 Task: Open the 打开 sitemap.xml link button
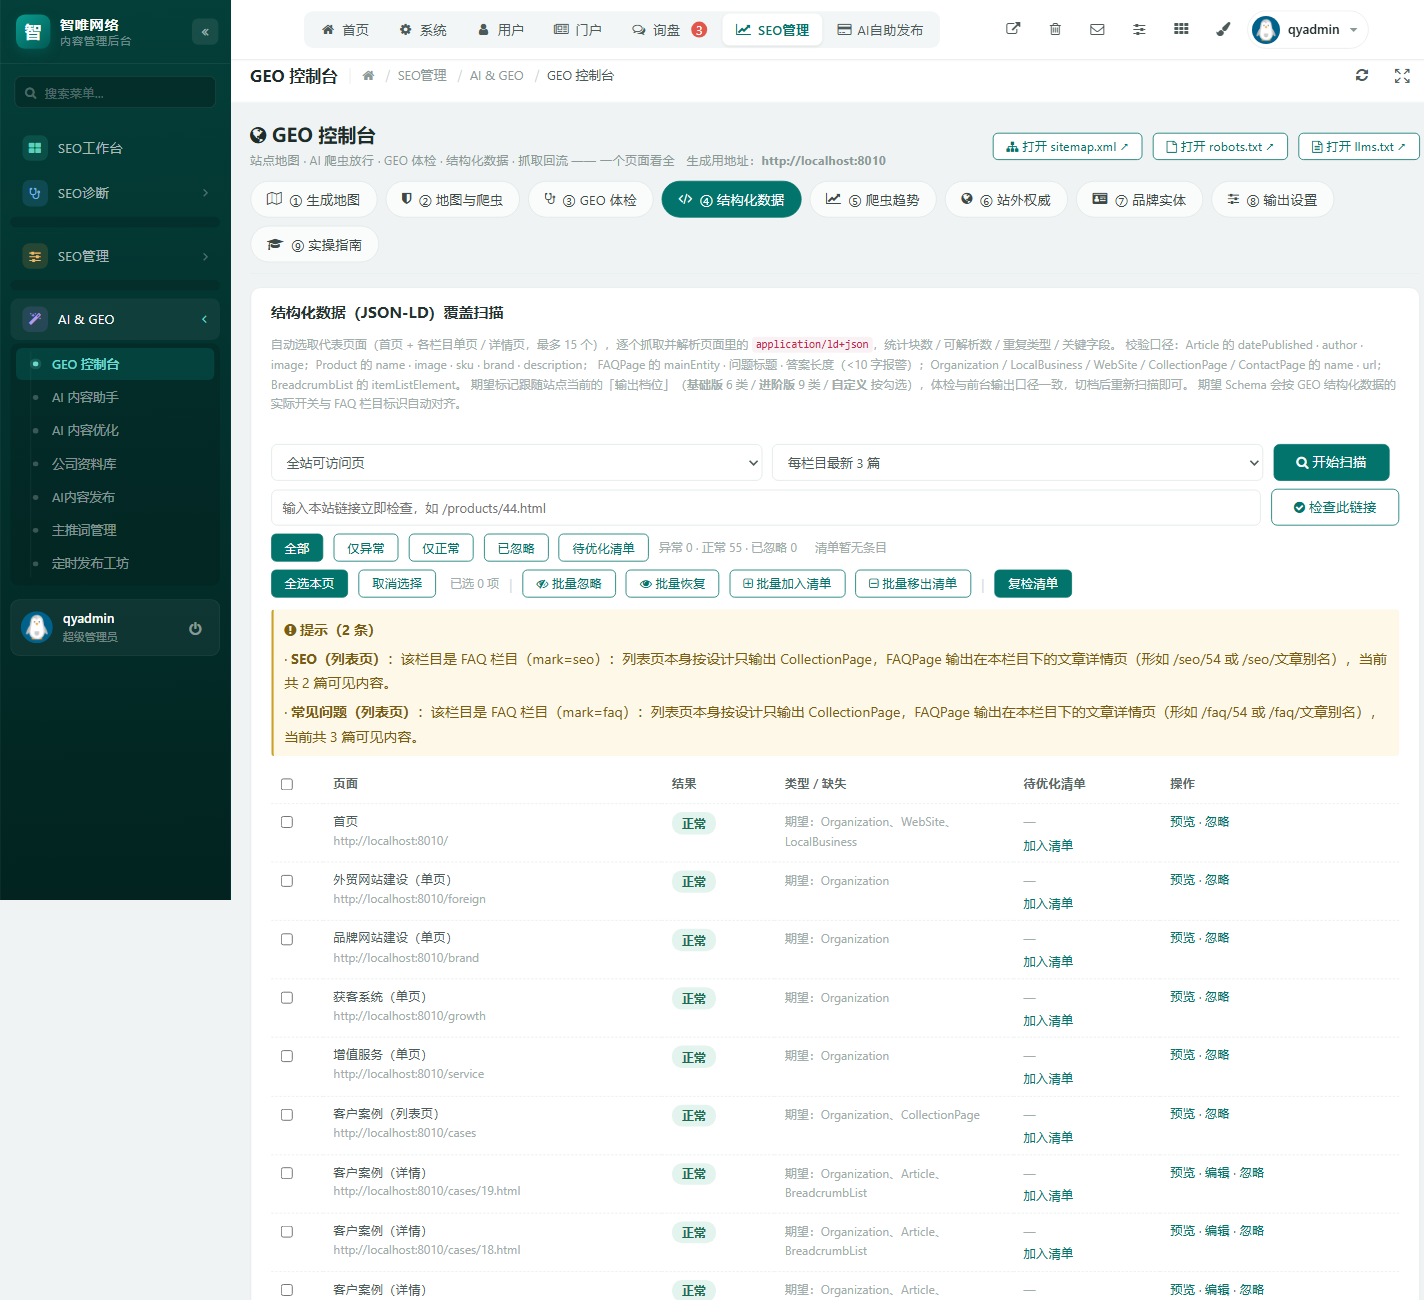point(1067,146)
